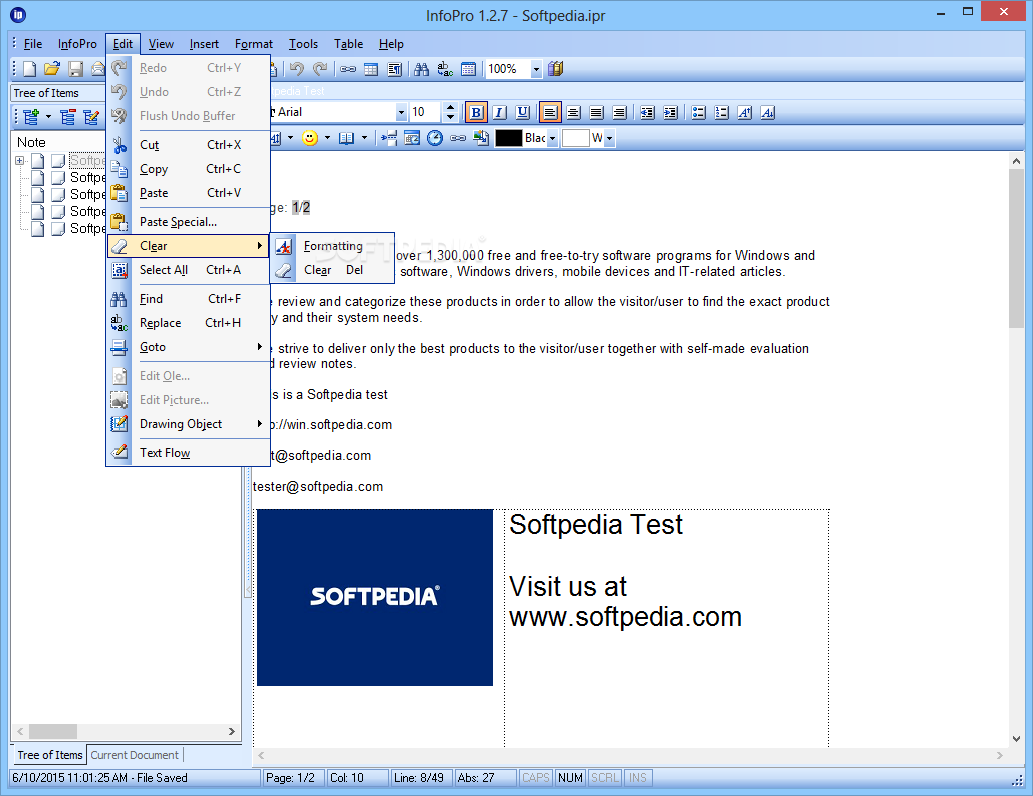
Task: Click the white background color swatch
Action: [575, 138]
